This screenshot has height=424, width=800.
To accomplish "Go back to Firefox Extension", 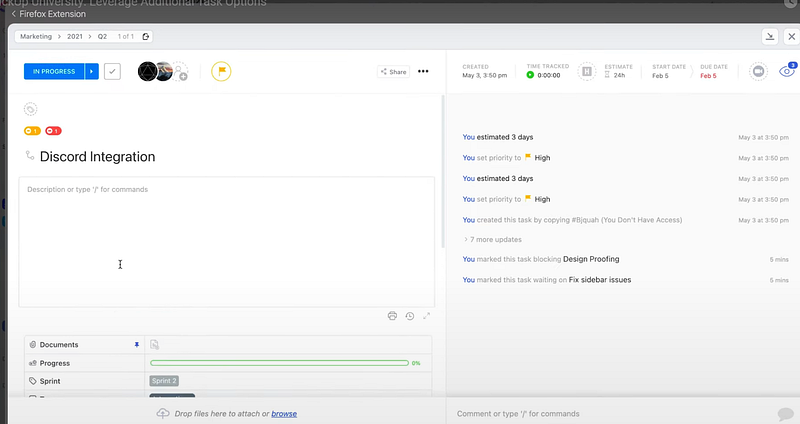I will tap(48, 14).
